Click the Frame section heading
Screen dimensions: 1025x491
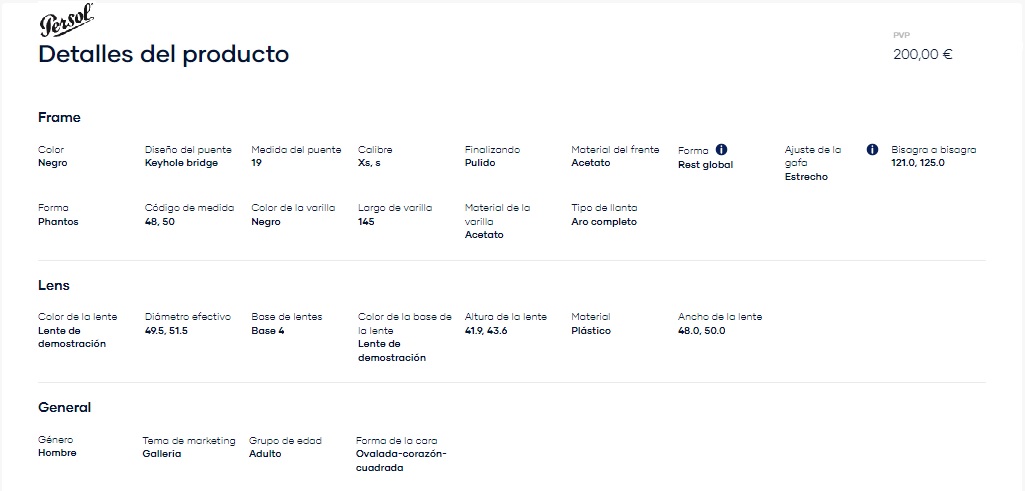[59, 118]
